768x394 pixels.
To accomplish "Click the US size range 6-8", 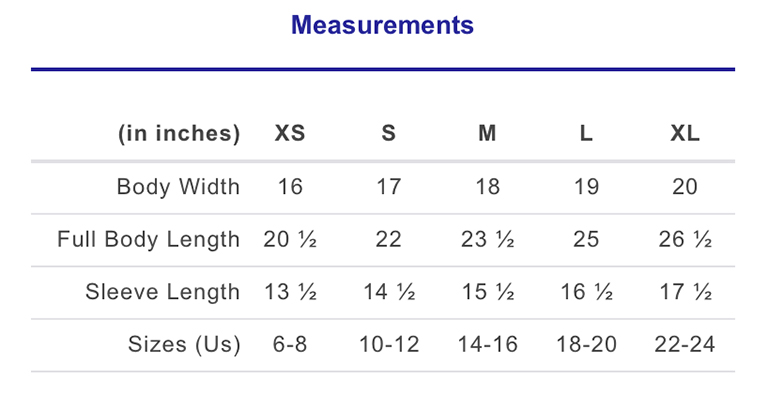I will coord(290,345).
